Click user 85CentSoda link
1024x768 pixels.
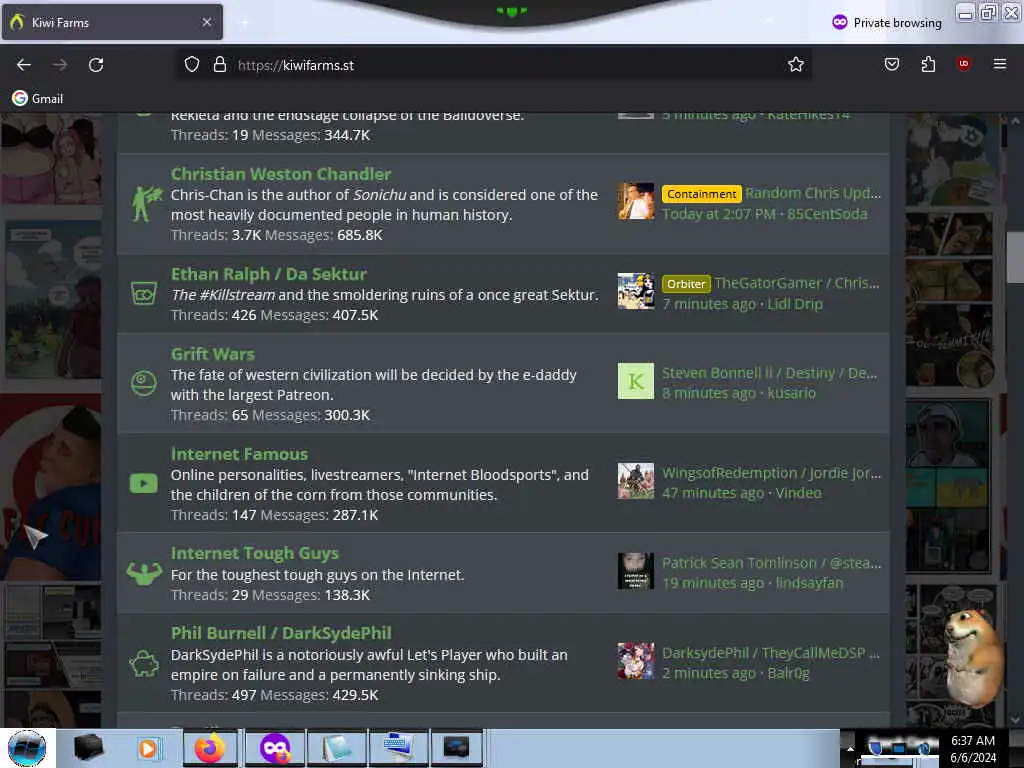pos(827,214)
